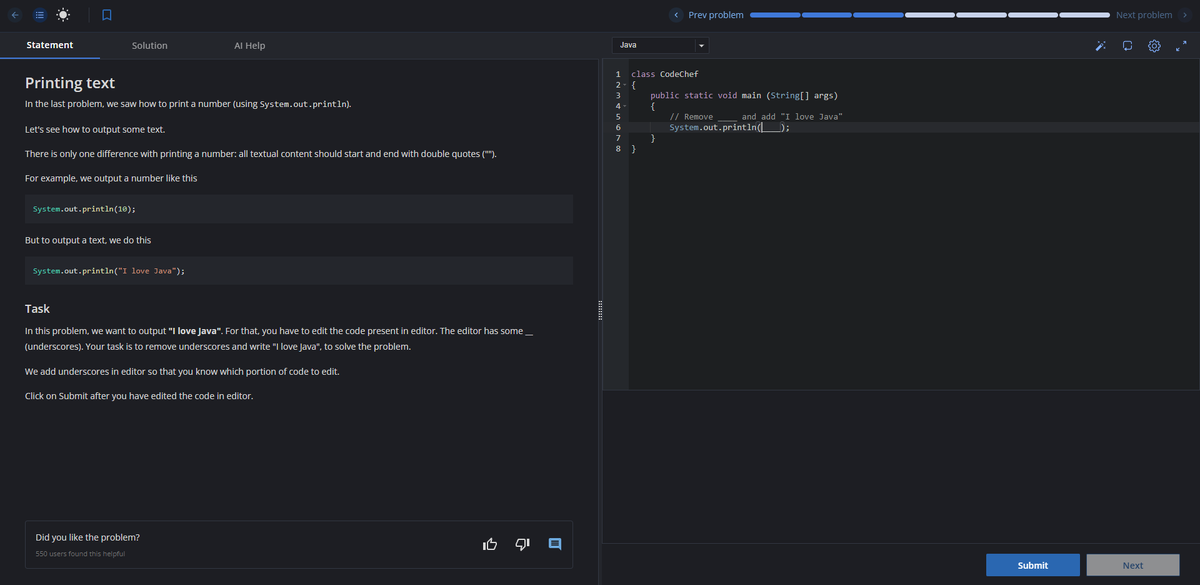
Task: Click the reset code icon
Action: (x=1128, y=46)
